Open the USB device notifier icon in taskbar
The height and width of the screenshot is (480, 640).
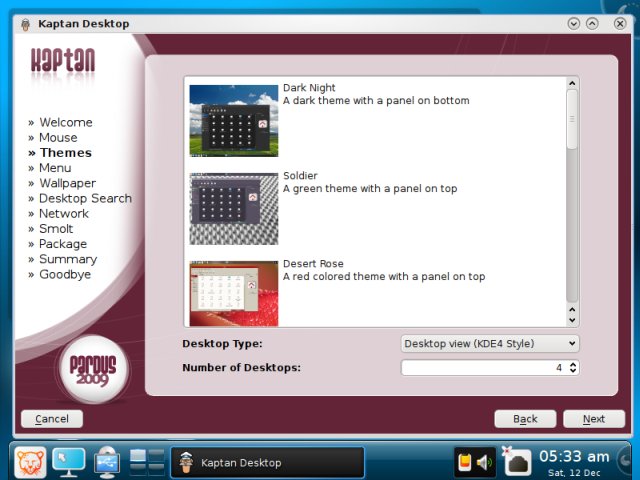[107, 462]
